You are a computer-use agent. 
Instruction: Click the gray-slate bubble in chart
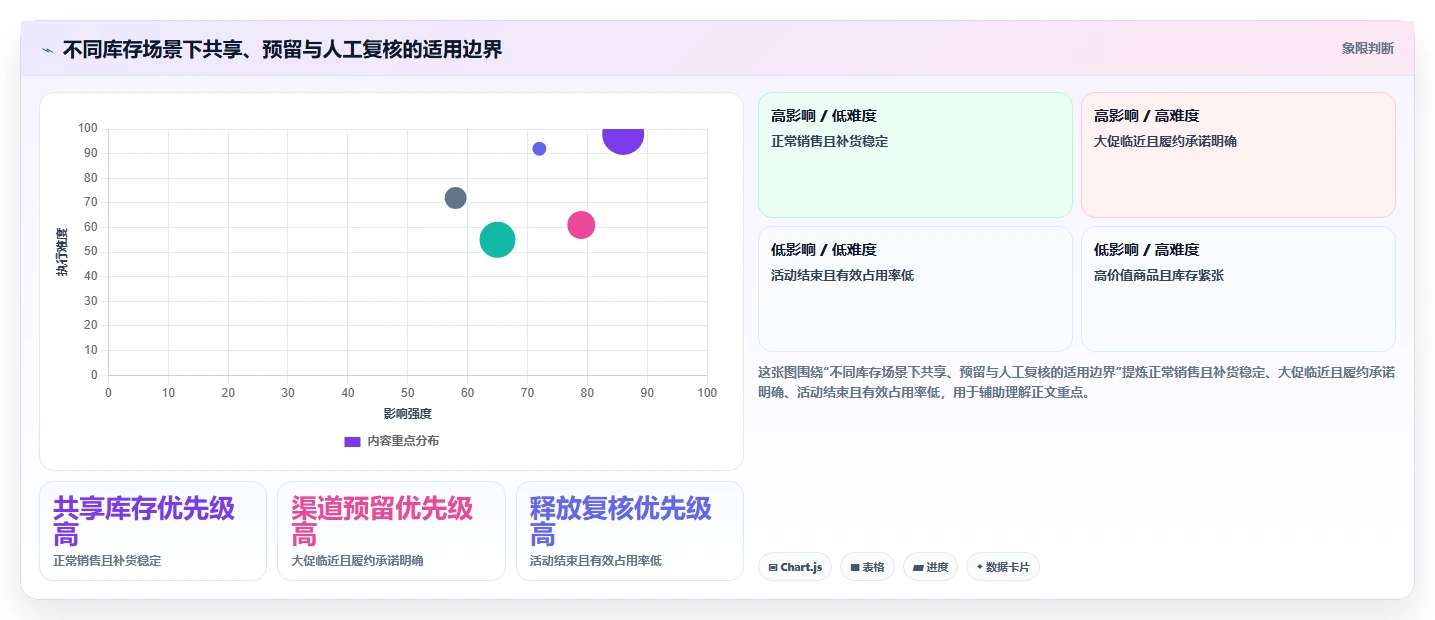(455, 198)
